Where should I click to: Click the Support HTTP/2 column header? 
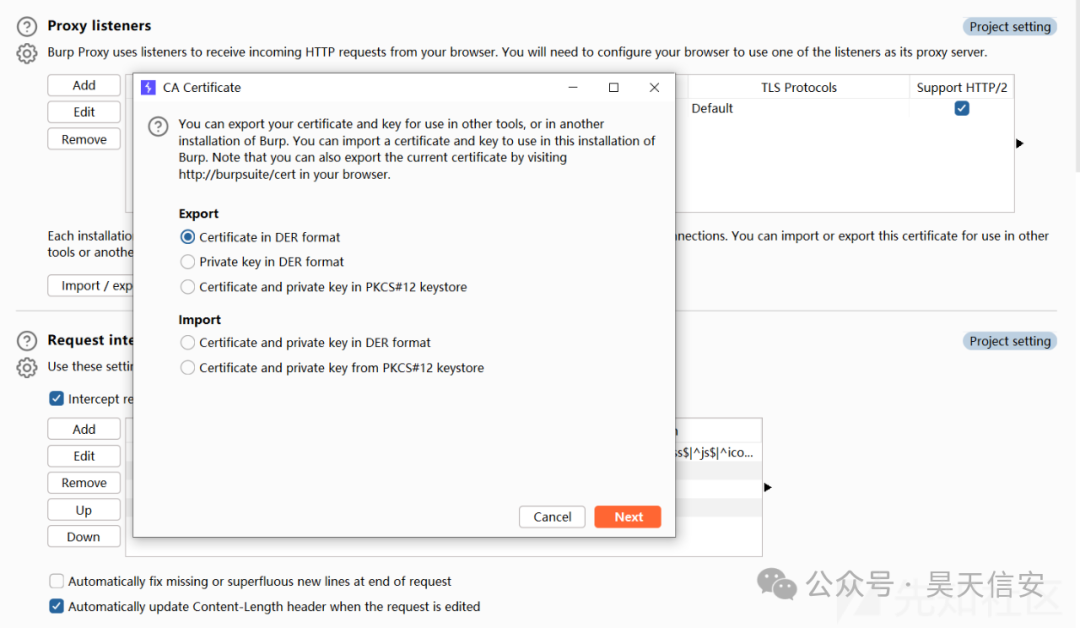(962, 87)
